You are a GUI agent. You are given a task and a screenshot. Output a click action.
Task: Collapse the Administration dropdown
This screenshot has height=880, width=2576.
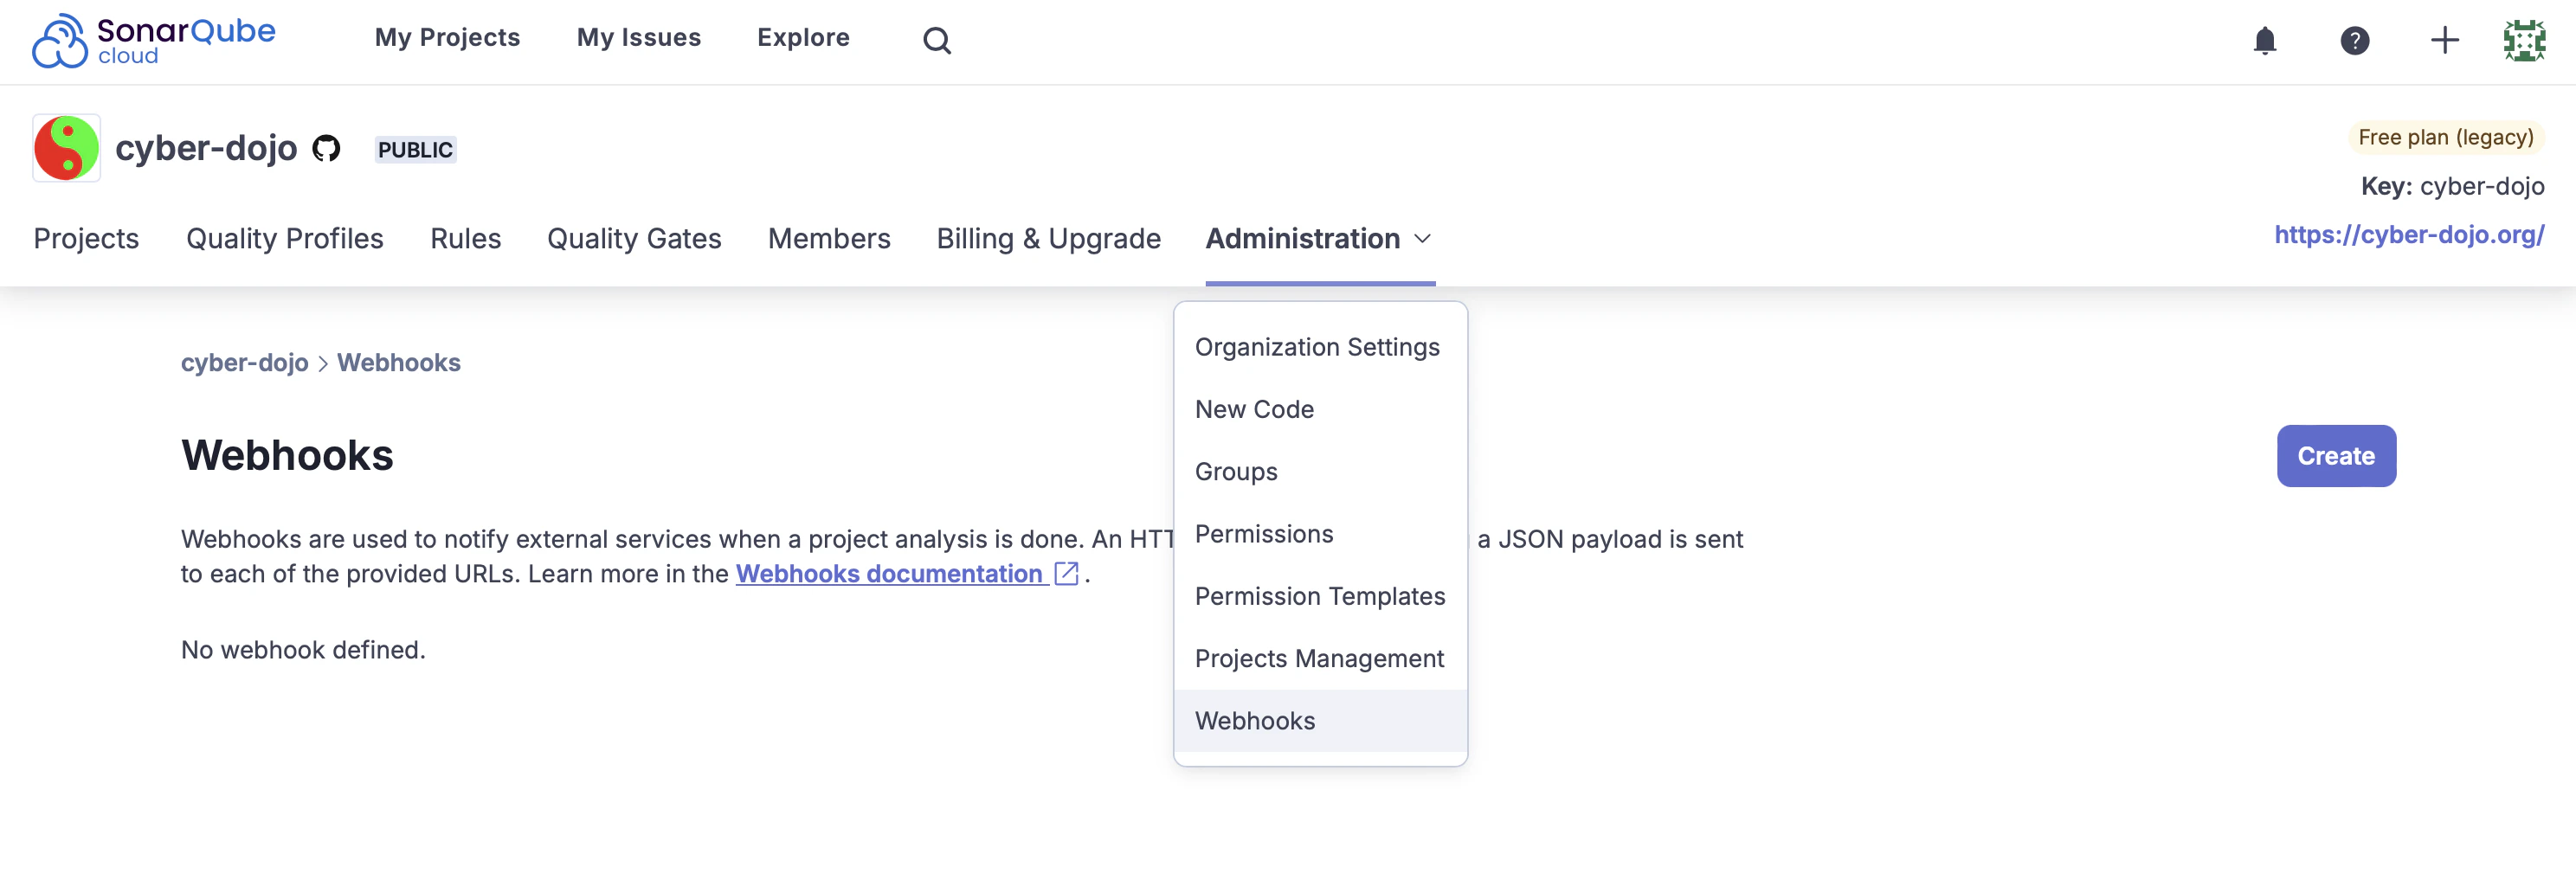pos(1319,239)
